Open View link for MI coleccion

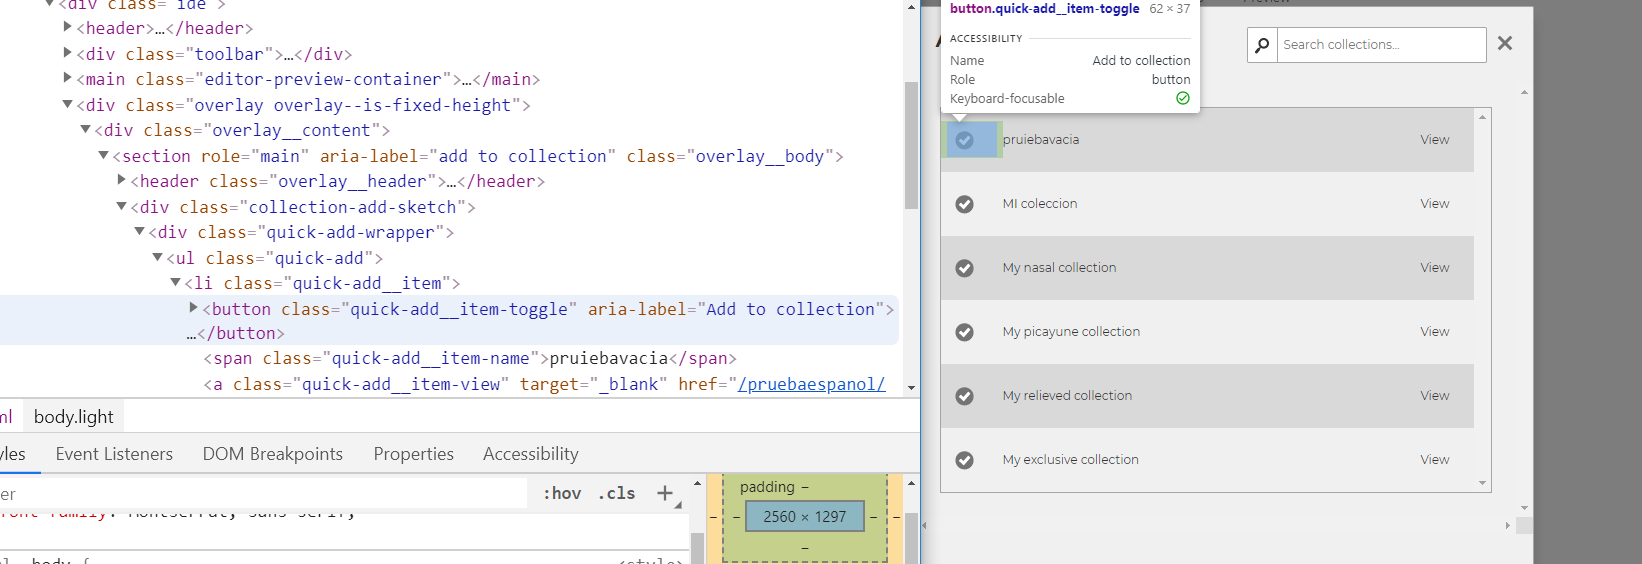click(x=1434, y=204)
